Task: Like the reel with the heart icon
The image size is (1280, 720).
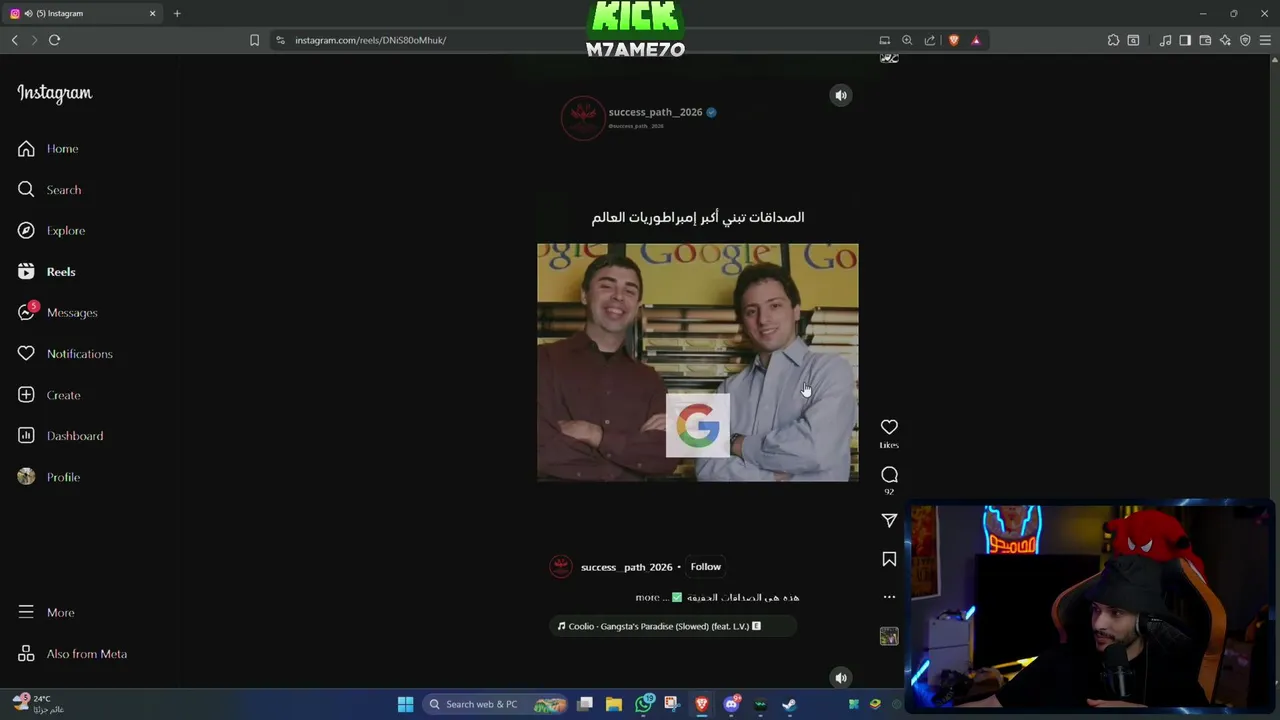Action: (889, 427)
